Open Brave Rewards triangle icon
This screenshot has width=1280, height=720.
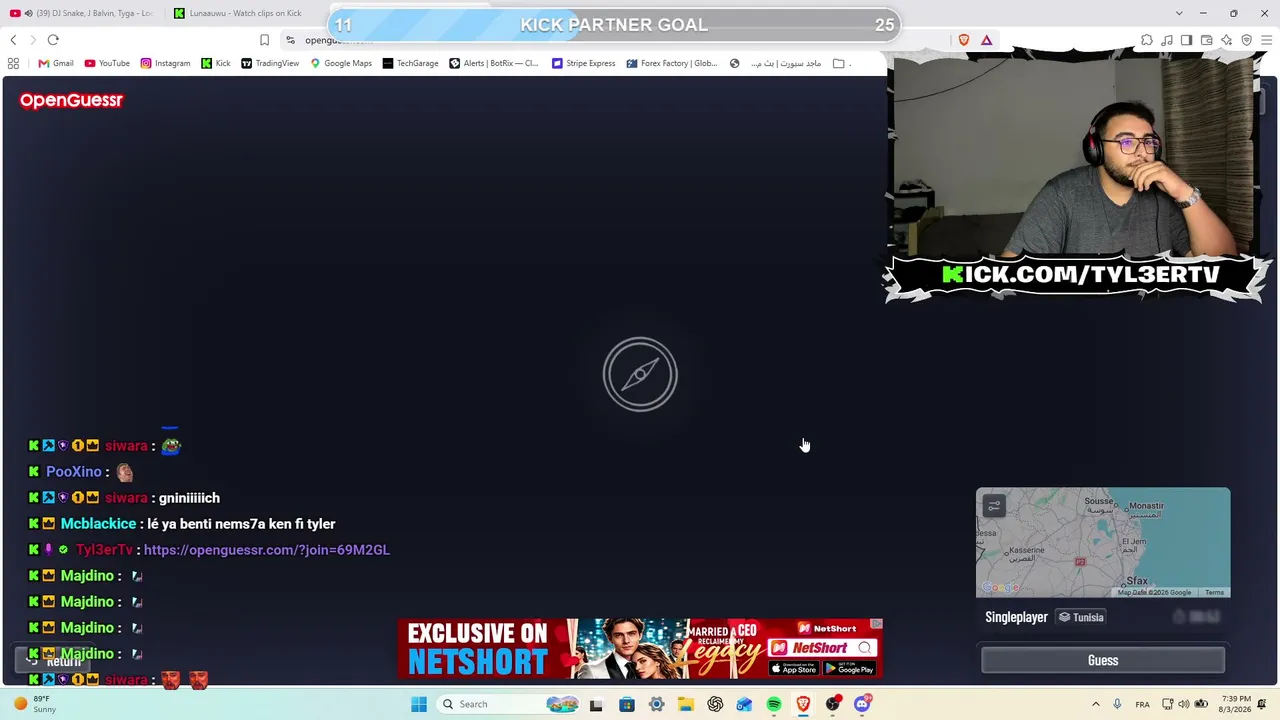click(x=986, y=40)
